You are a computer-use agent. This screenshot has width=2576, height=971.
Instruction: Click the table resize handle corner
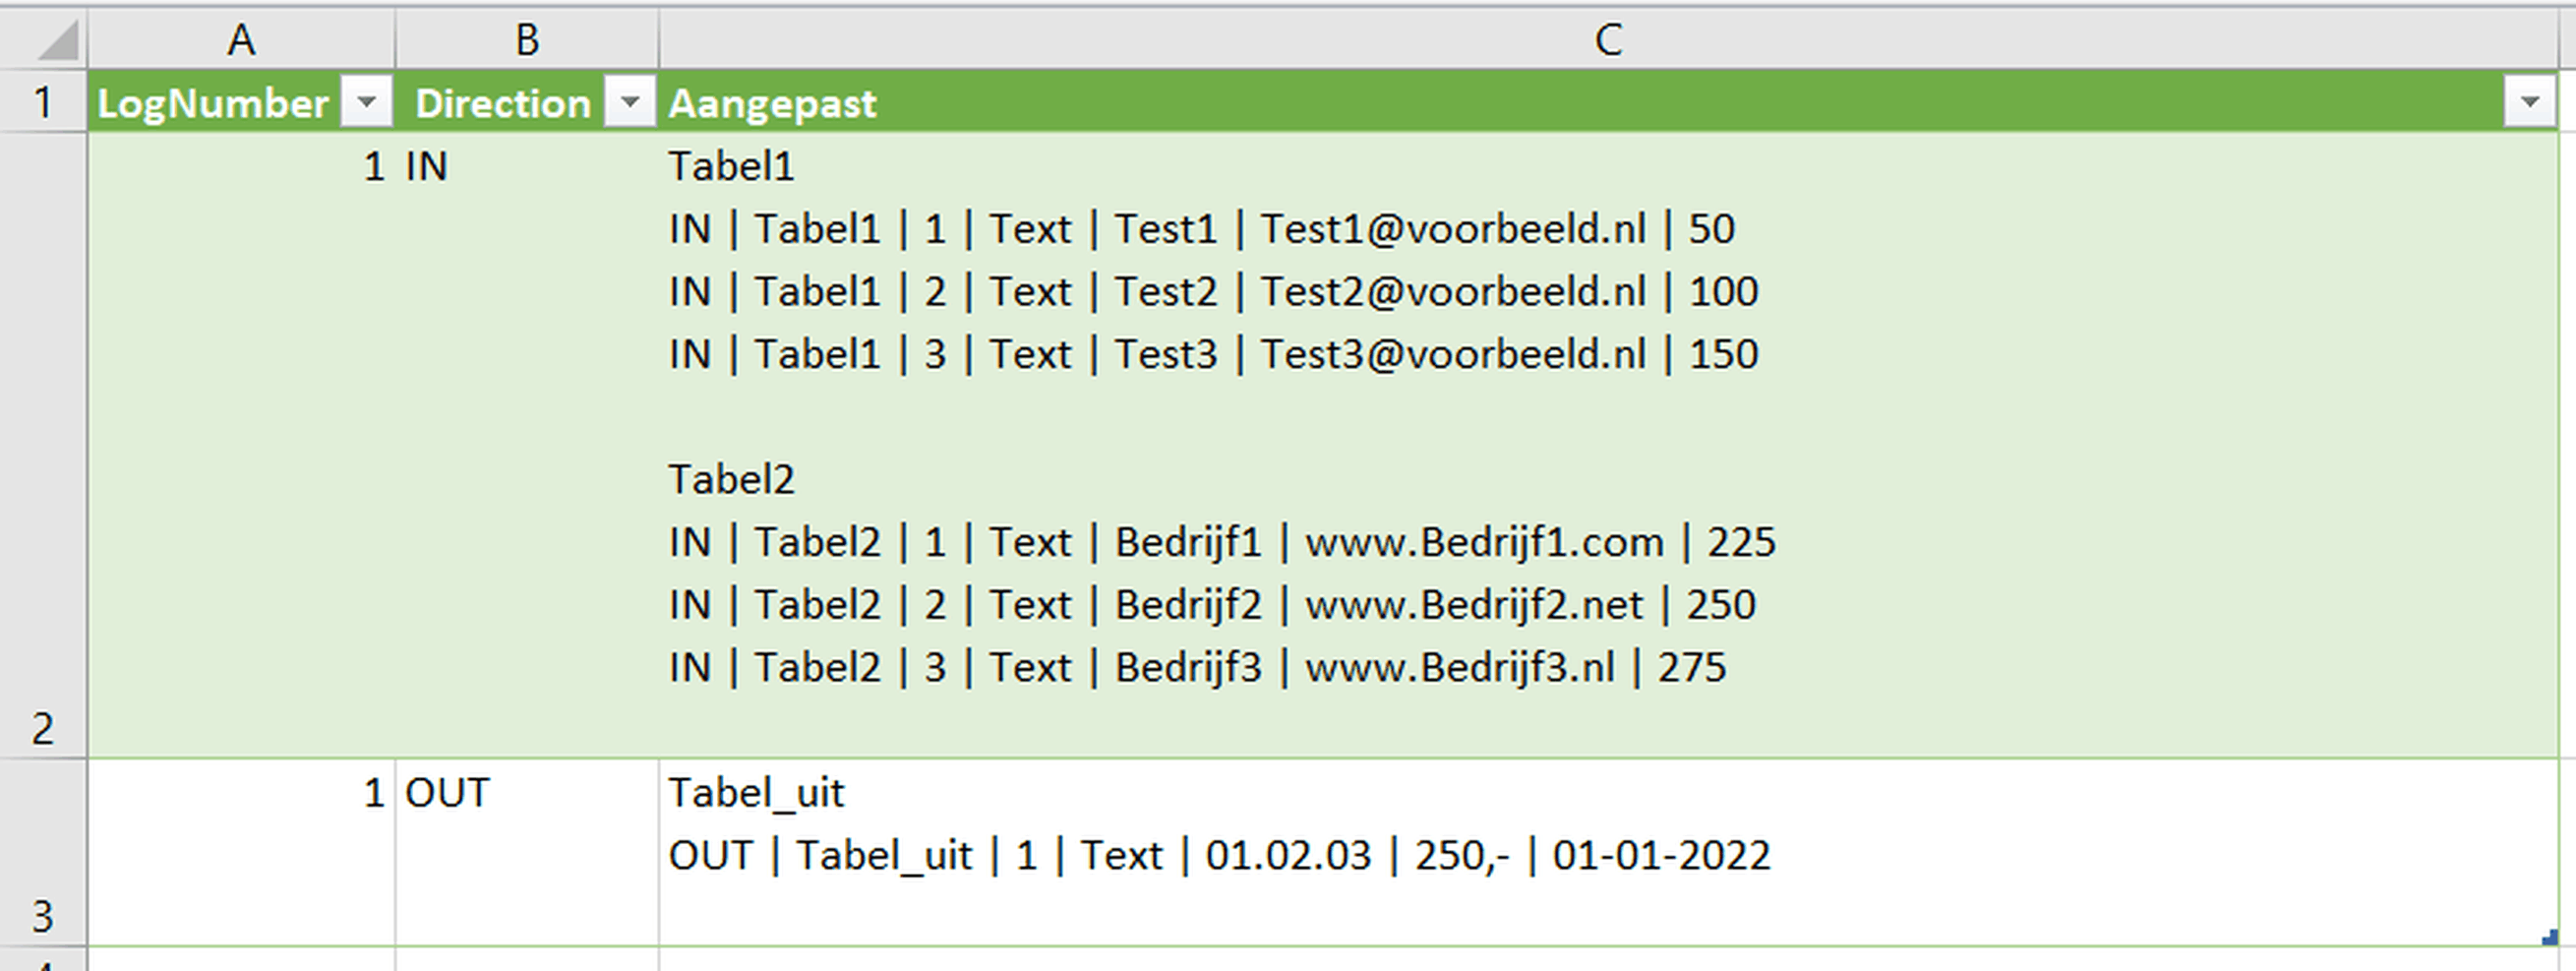tap(2549, 938)
